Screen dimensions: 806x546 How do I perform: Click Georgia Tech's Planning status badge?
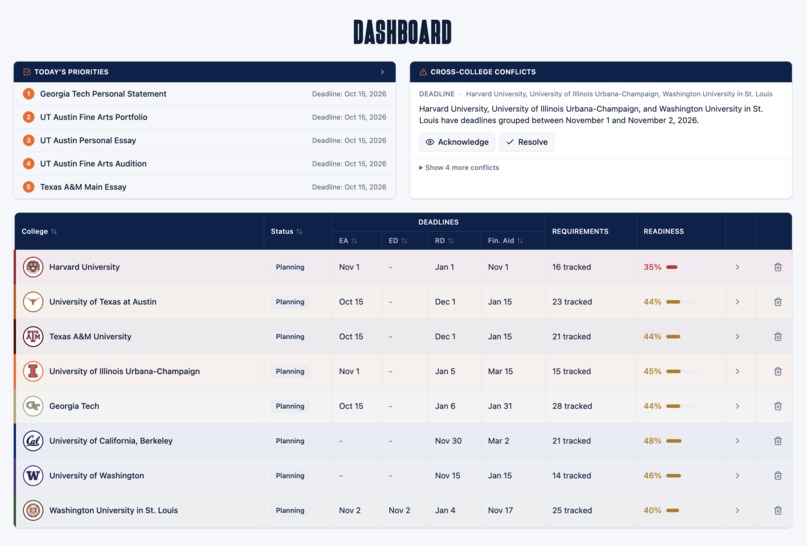click(290, 406)
